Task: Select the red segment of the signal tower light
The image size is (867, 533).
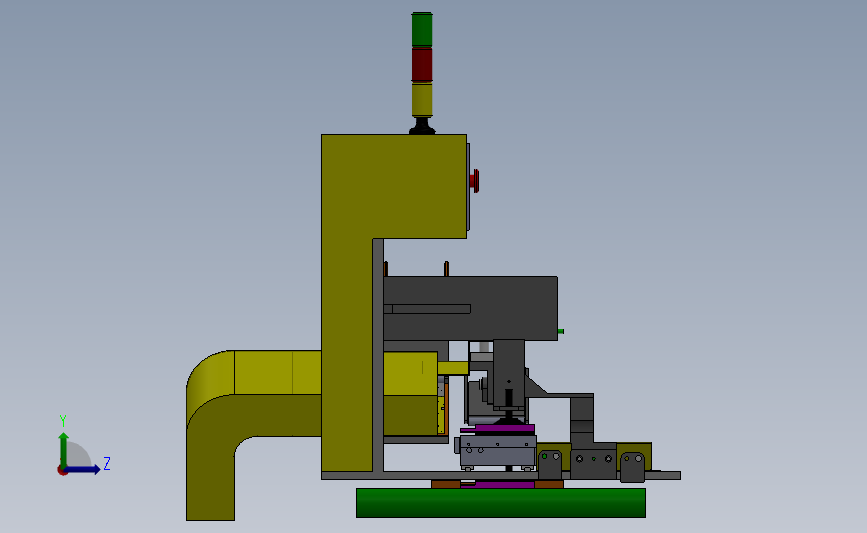Action: click(x=422, y=64)
